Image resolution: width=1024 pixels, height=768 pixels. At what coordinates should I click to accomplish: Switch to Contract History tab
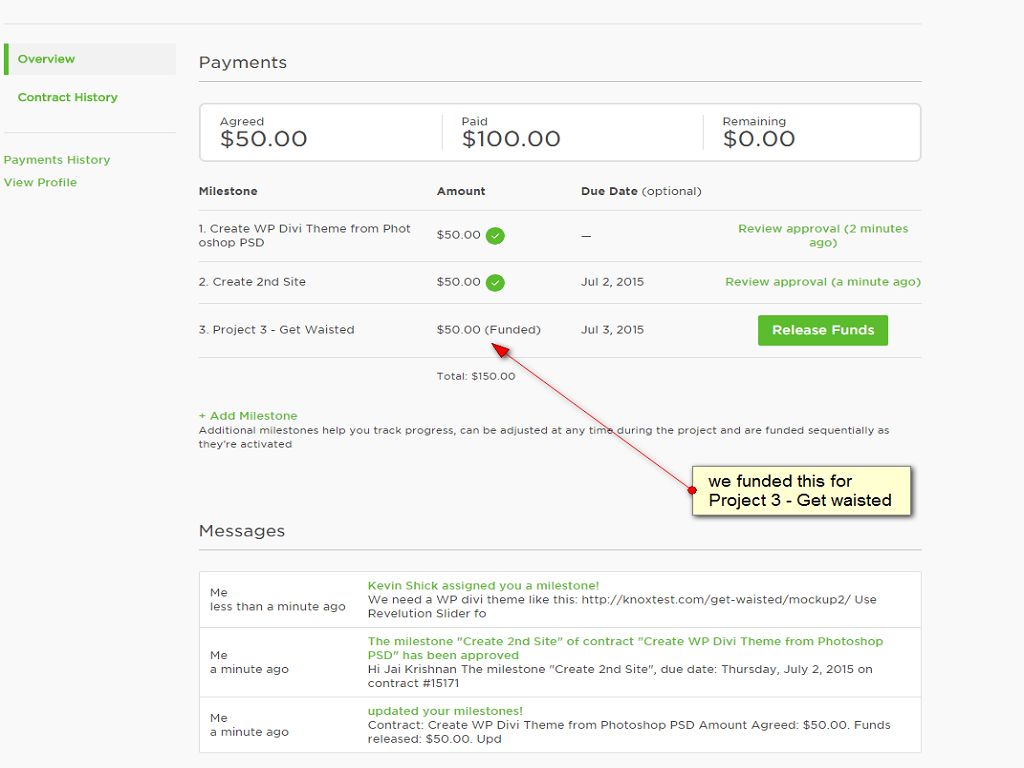click(x=67, y=97)
